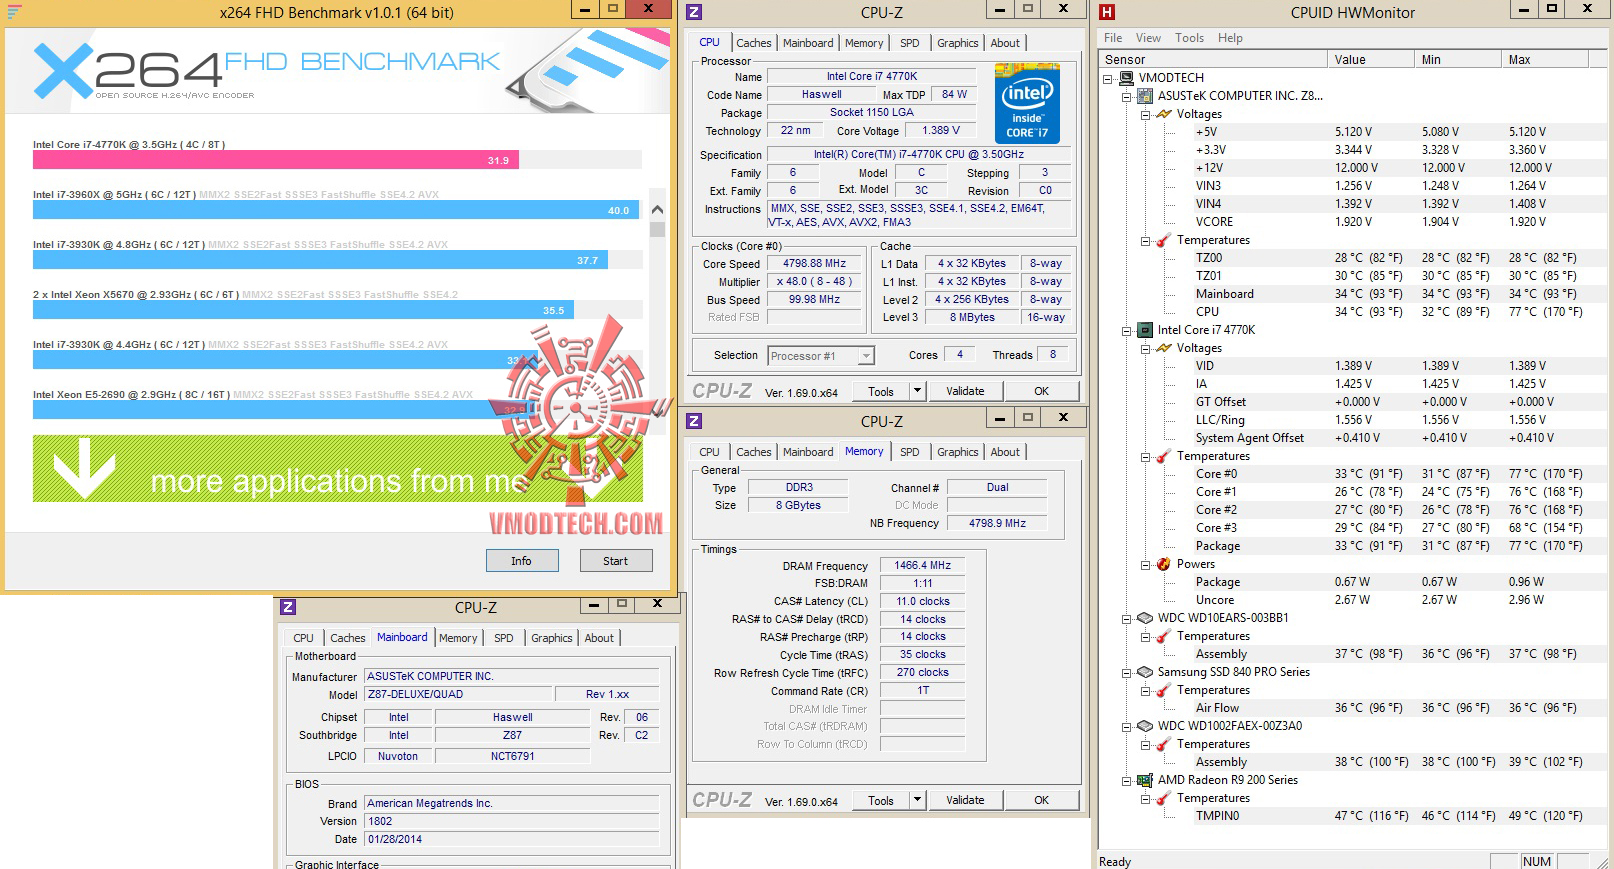1614x869 pixels.
Task: Click the Z icon of the top CPU-Z window
Action: click(694, 12)
